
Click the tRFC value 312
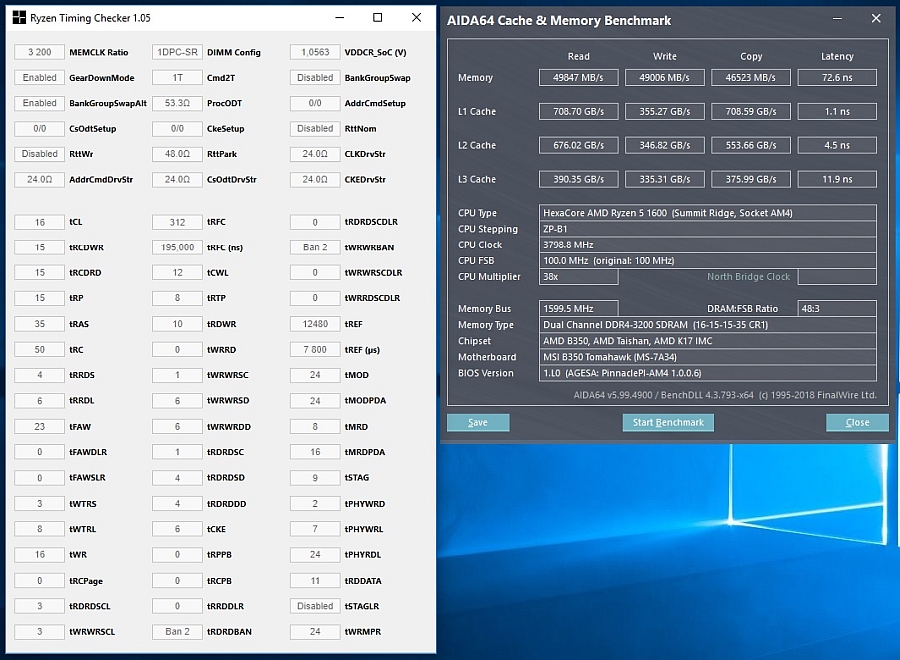(177, 222)
